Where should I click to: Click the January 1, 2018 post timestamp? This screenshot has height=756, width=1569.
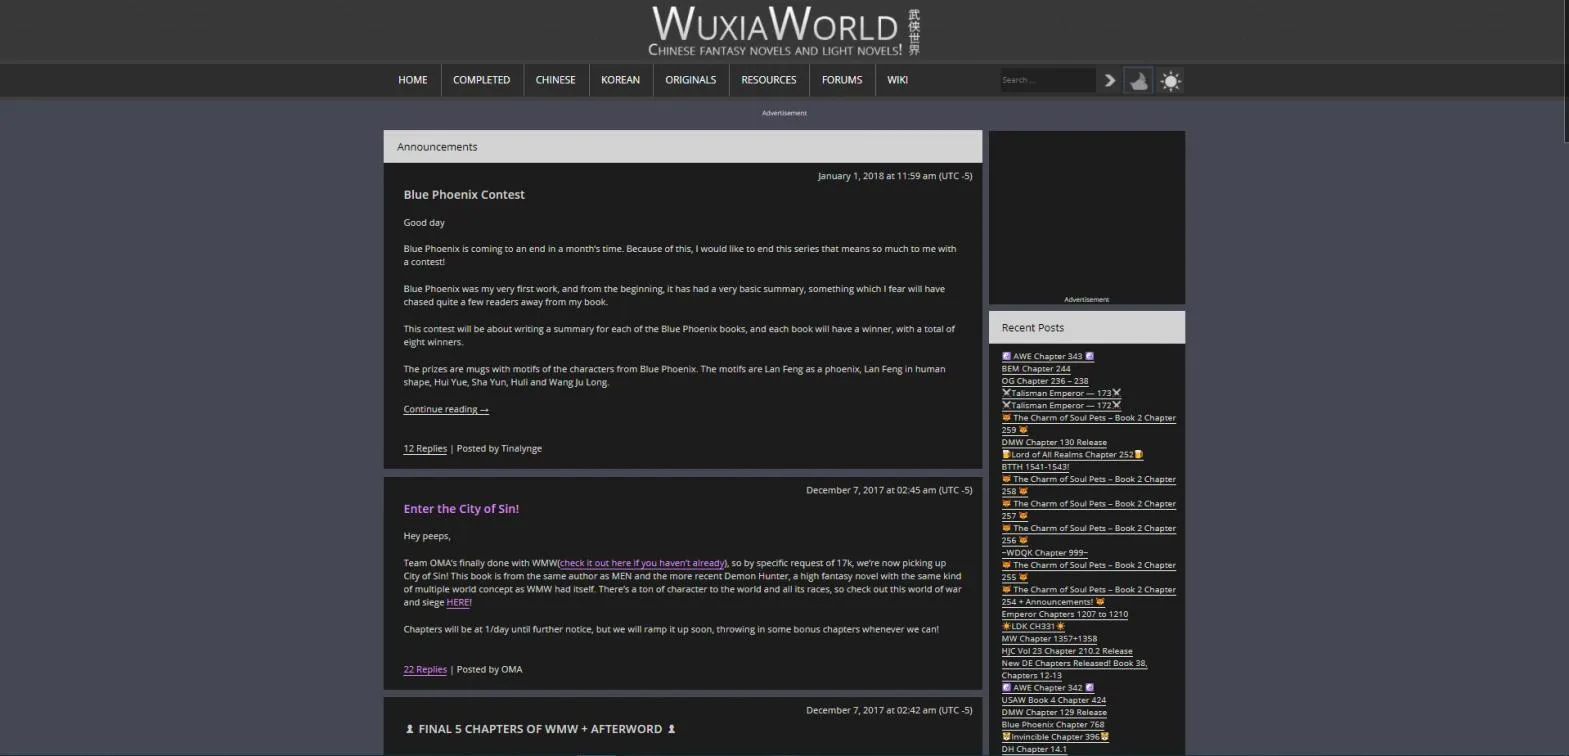tap(894, 176)
